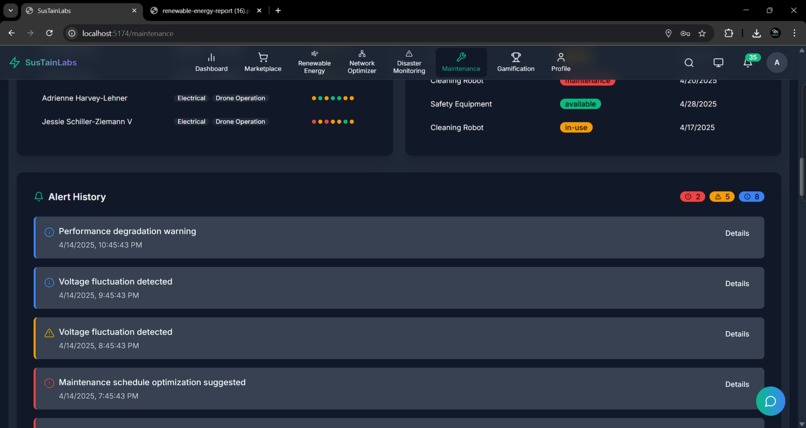
Task: Open a new browser tab
Action: [278, 11]
